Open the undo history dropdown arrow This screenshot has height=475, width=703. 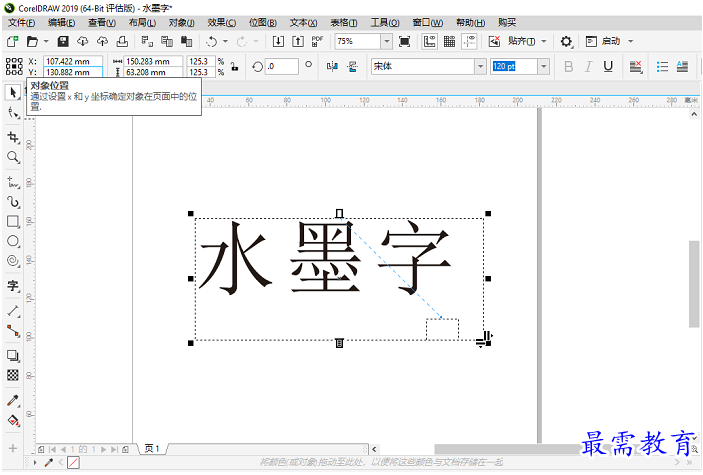[x=226, y=41]
